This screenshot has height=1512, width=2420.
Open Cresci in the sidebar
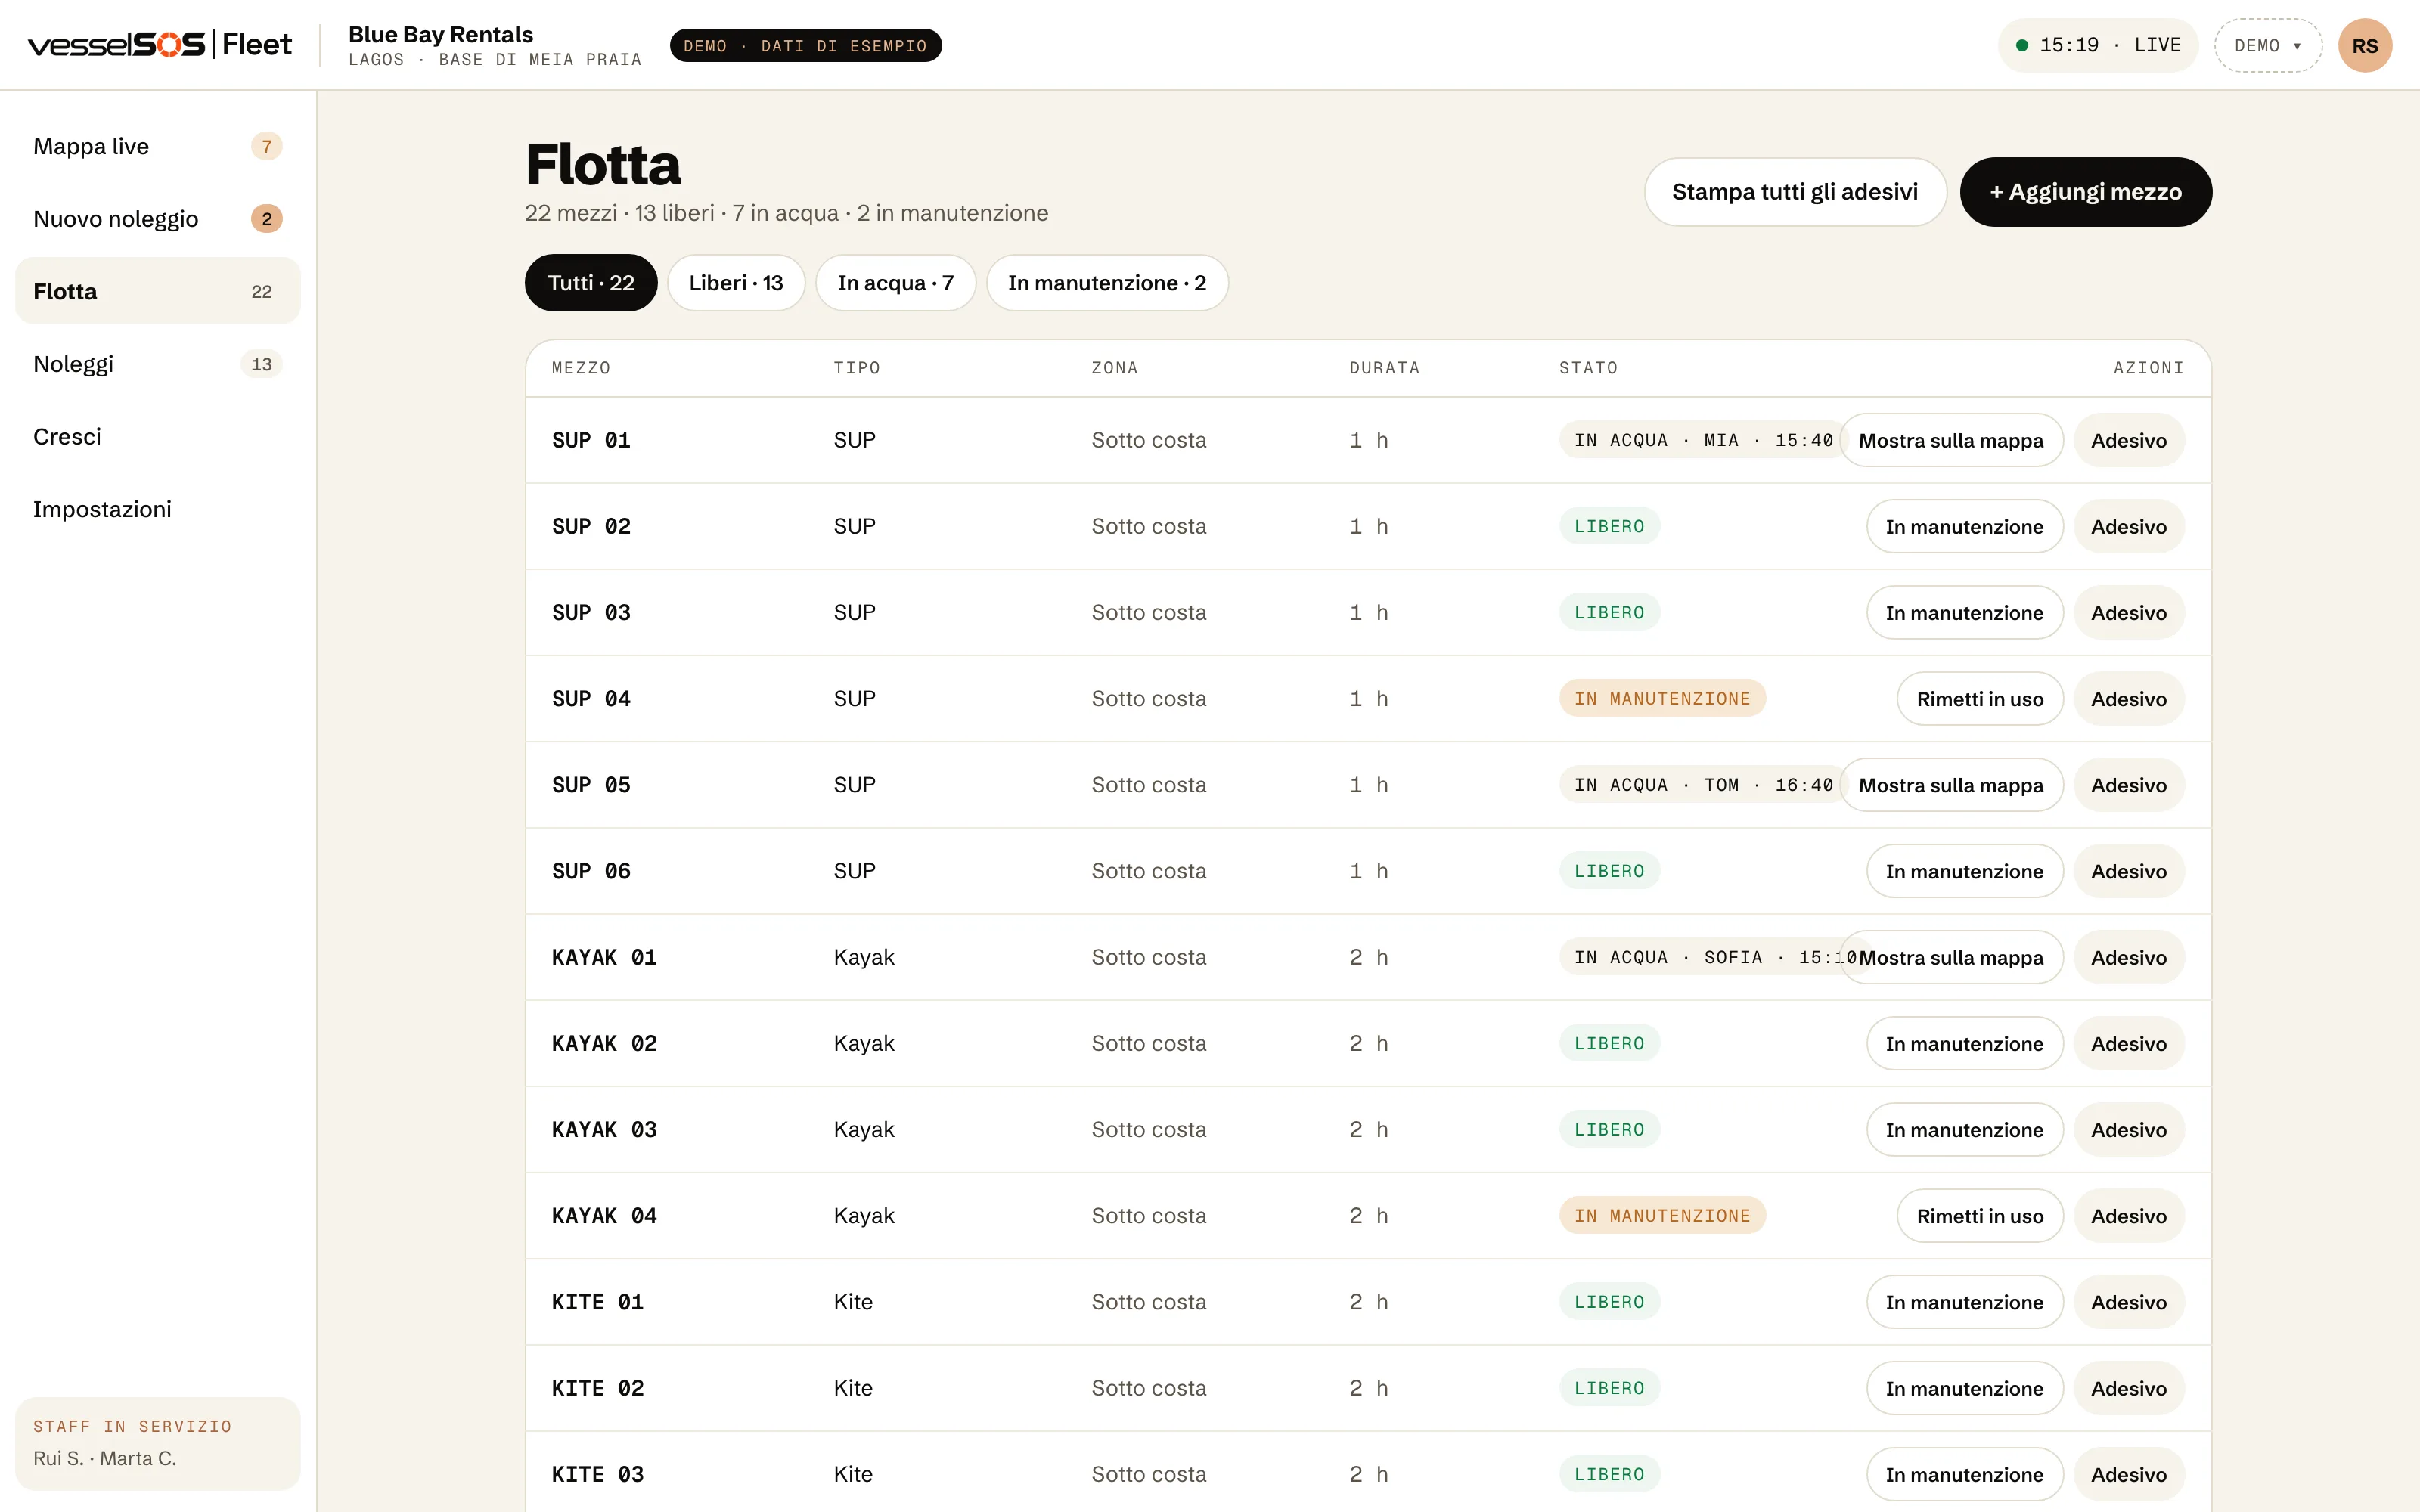pyautogui.click(x=158, y=437)
